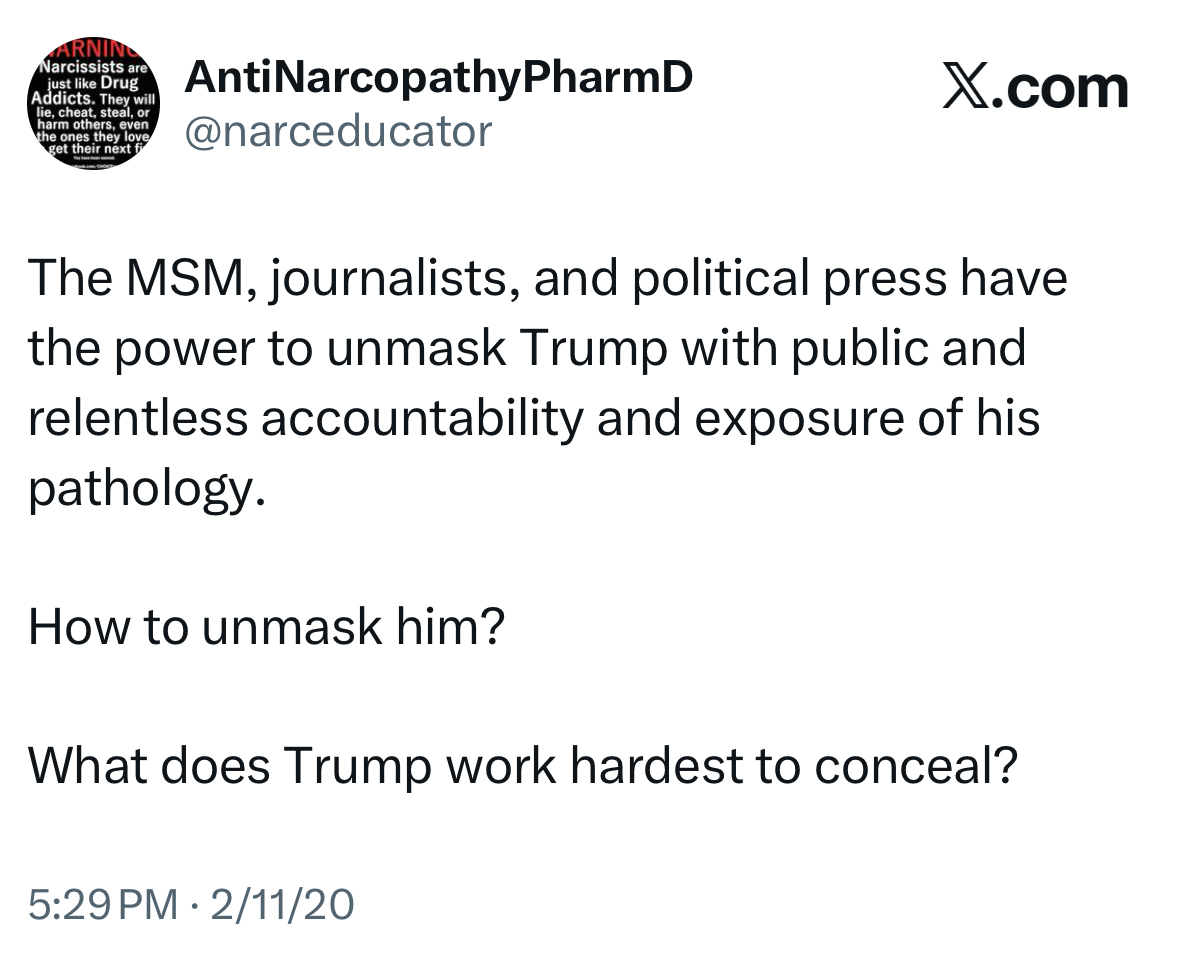Open the AntiNarcopathyPharmD profile avatar
This screenshot has height=956, width=1179.
[88, 104]
